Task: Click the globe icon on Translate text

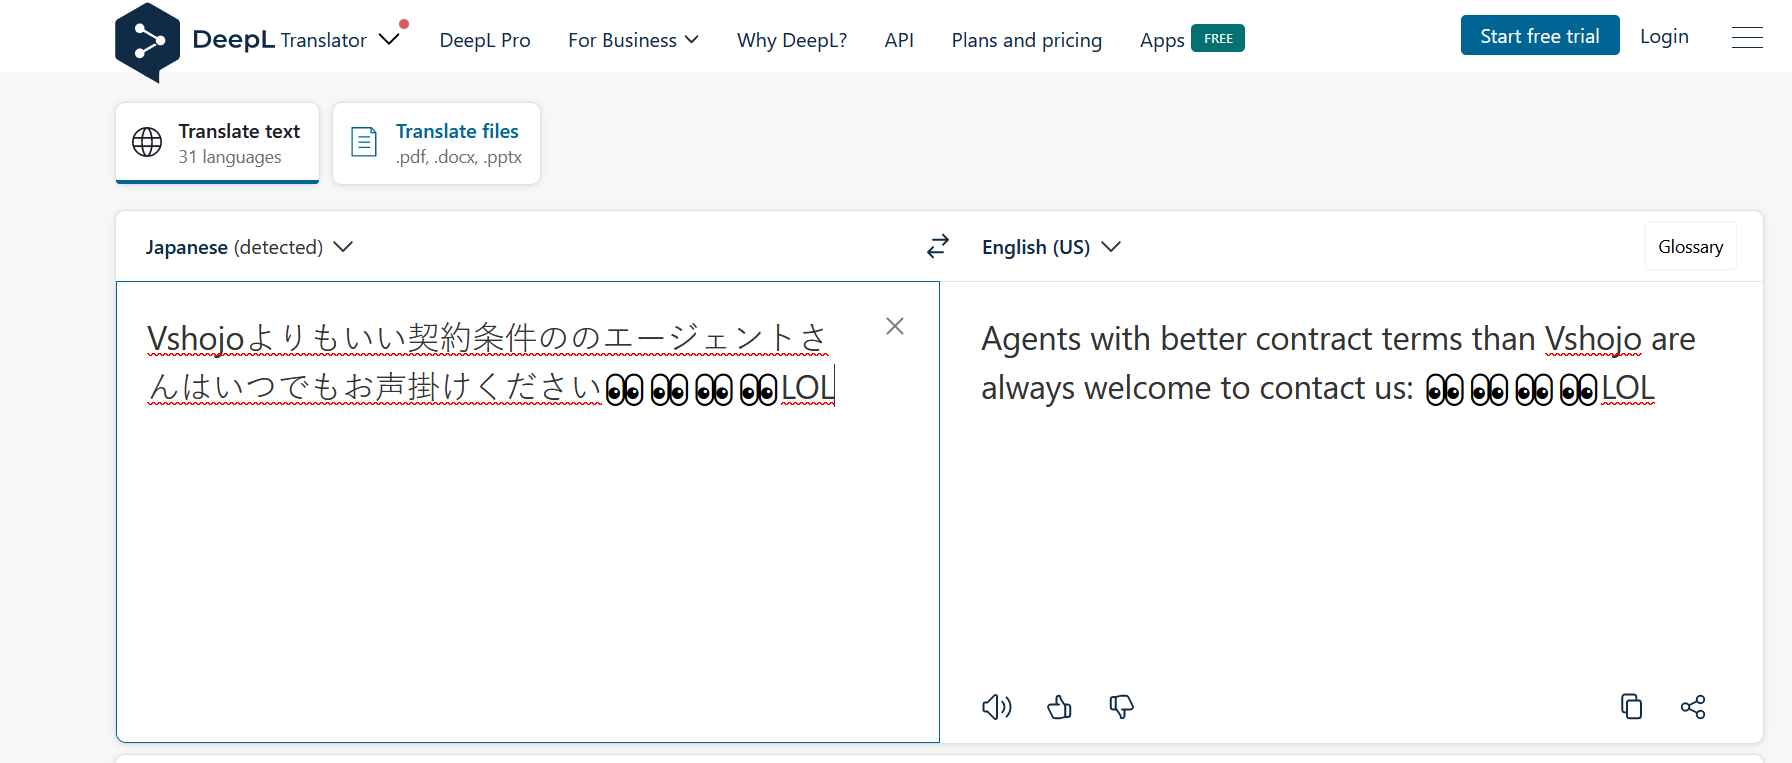Action: pyautogui.click(x=147, y=142)
